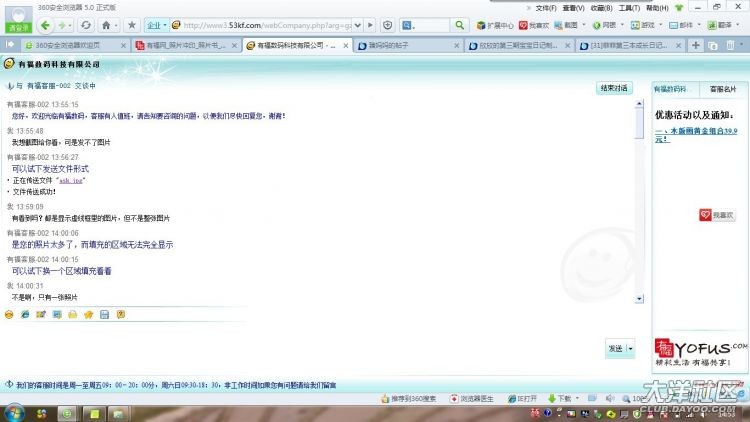Click the bookmark star icon beside address bar
The height and width of the screenshot is (422, 750).
(131, 24)
